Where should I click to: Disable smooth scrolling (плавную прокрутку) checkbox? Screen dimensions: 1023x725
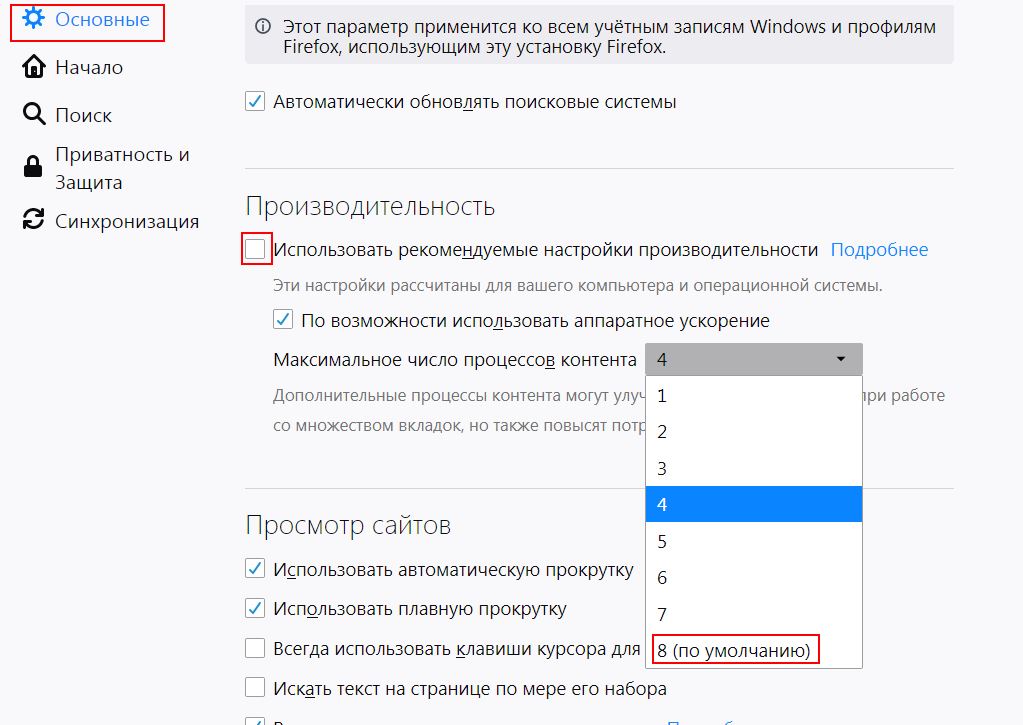255,608
